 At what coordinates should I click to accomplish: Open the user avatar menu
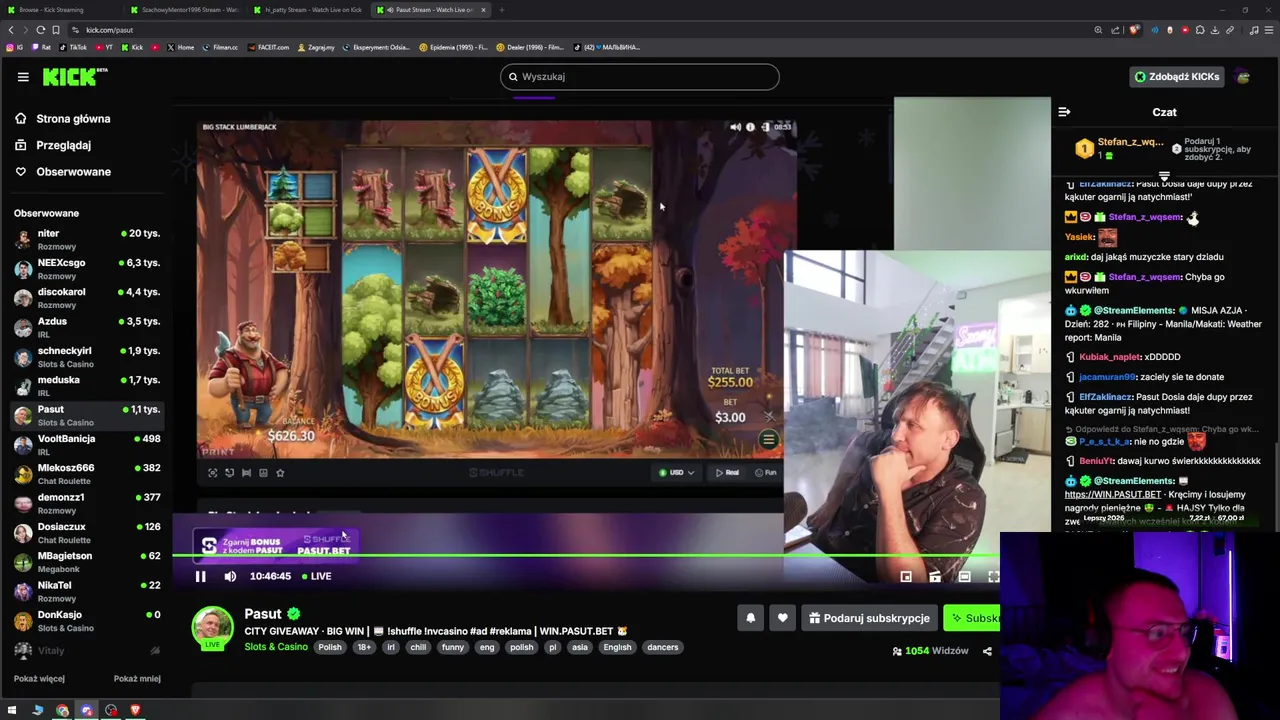pyautogui.click(x=1243, y=77)
